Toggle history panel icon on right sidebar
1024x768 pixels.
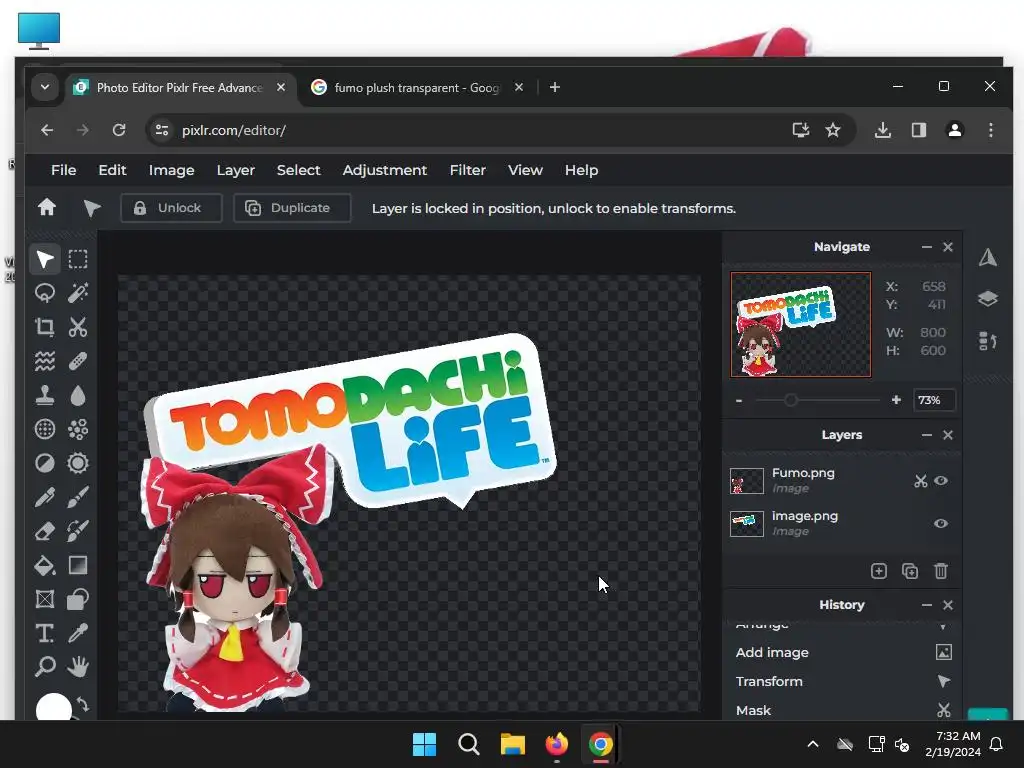[987, 340]
